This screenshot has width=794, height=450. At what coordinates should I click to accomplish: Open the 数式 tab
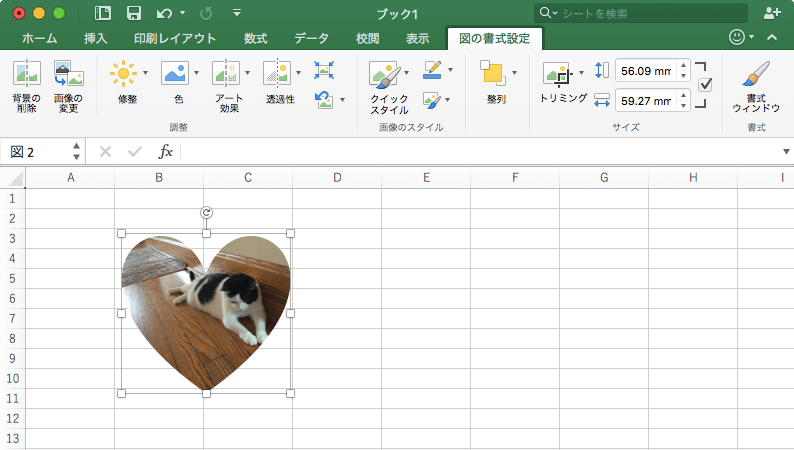click(x=255, y=38)
